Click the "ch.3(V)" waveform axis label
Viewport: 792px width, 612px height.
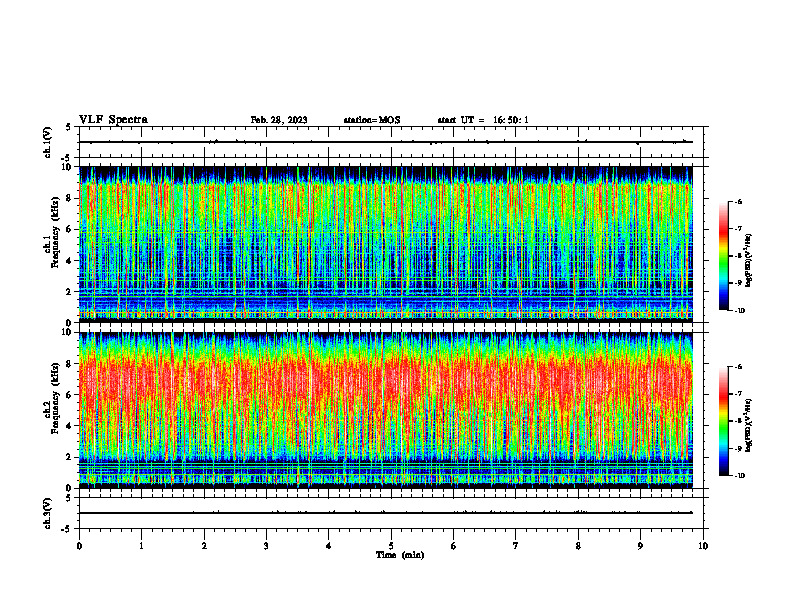[x=48, y=513]
